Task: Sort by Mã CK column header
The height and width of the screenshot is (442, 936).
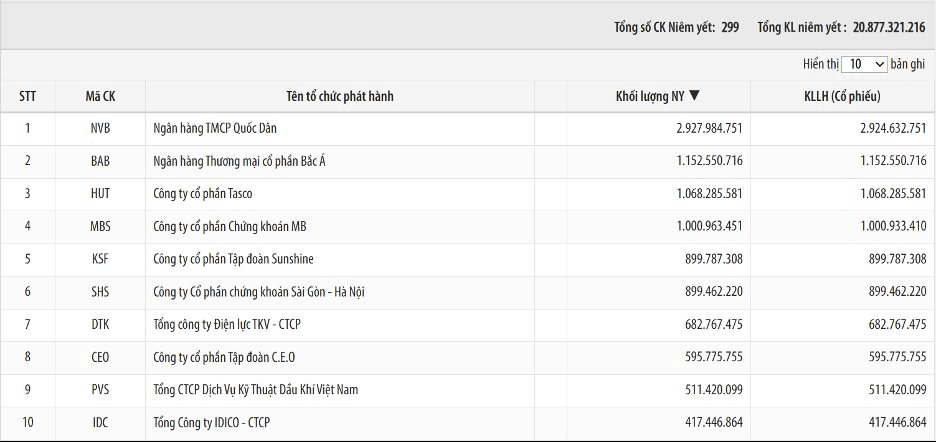Action: 100,96
